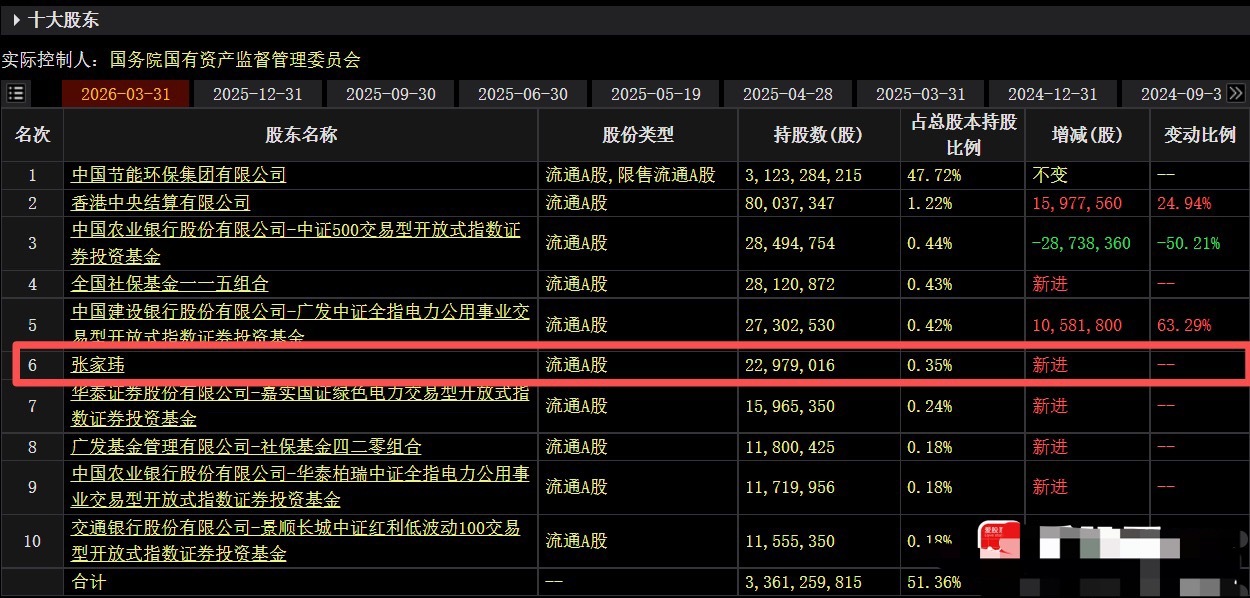This screenshot has width=1250, height=598.
Task: Click the 持股数(股) column header
Action: coord(819,135)
